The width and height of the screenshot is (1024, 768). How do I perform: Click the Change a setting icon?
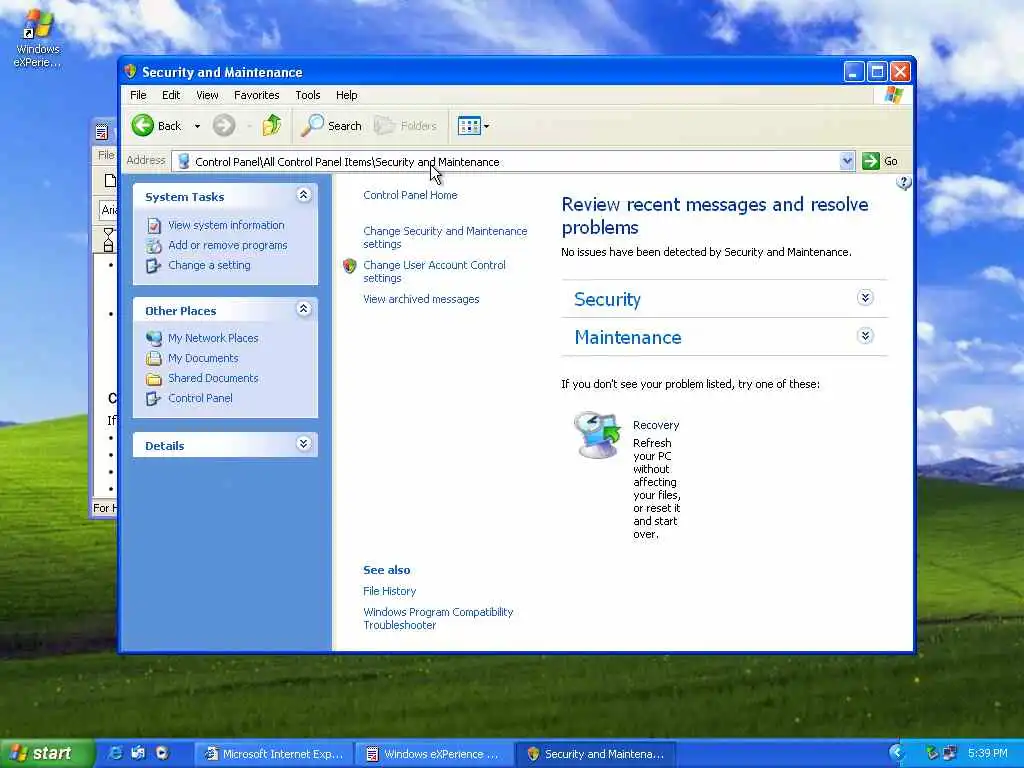click(154, 266)
